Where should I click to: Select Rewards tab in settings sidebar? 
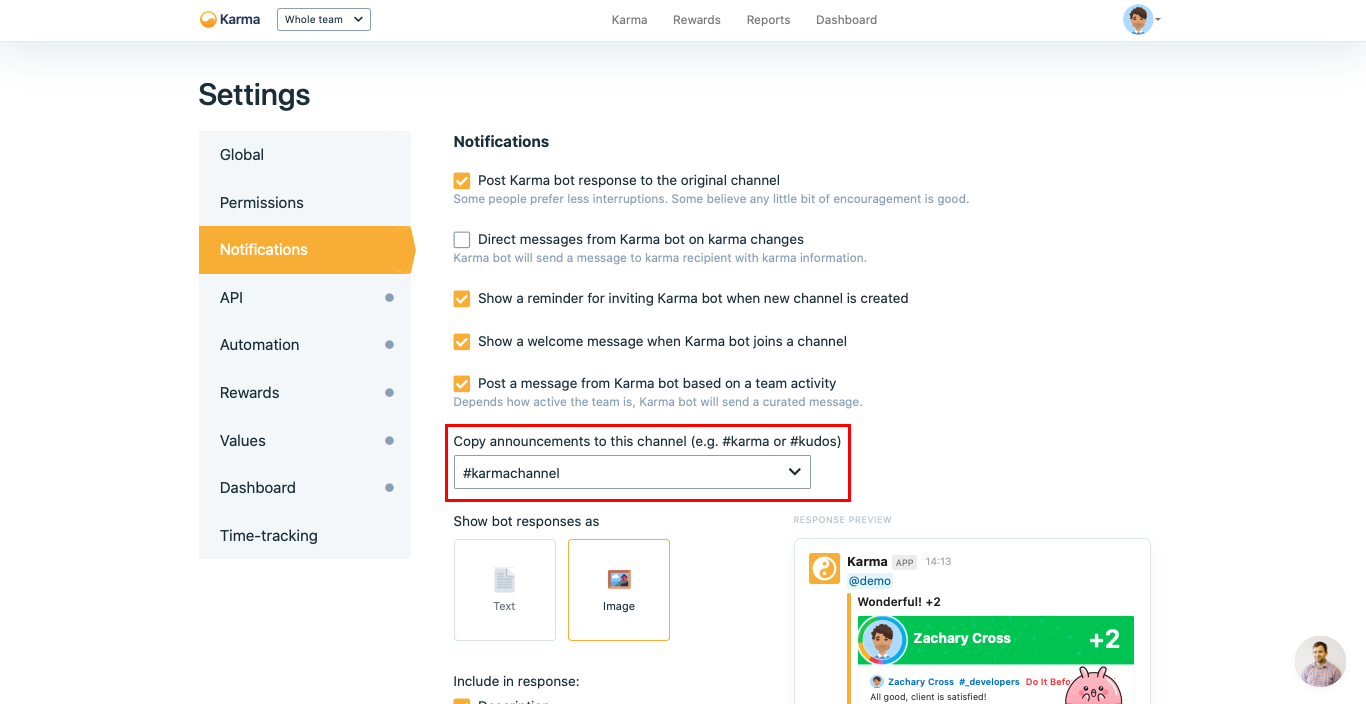(x=305, y=392)
